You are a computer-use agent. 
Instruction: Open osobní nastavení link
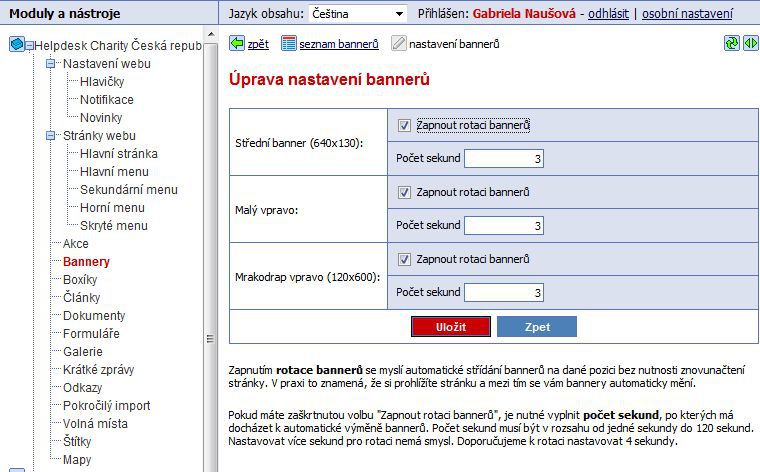pos(687,14)
